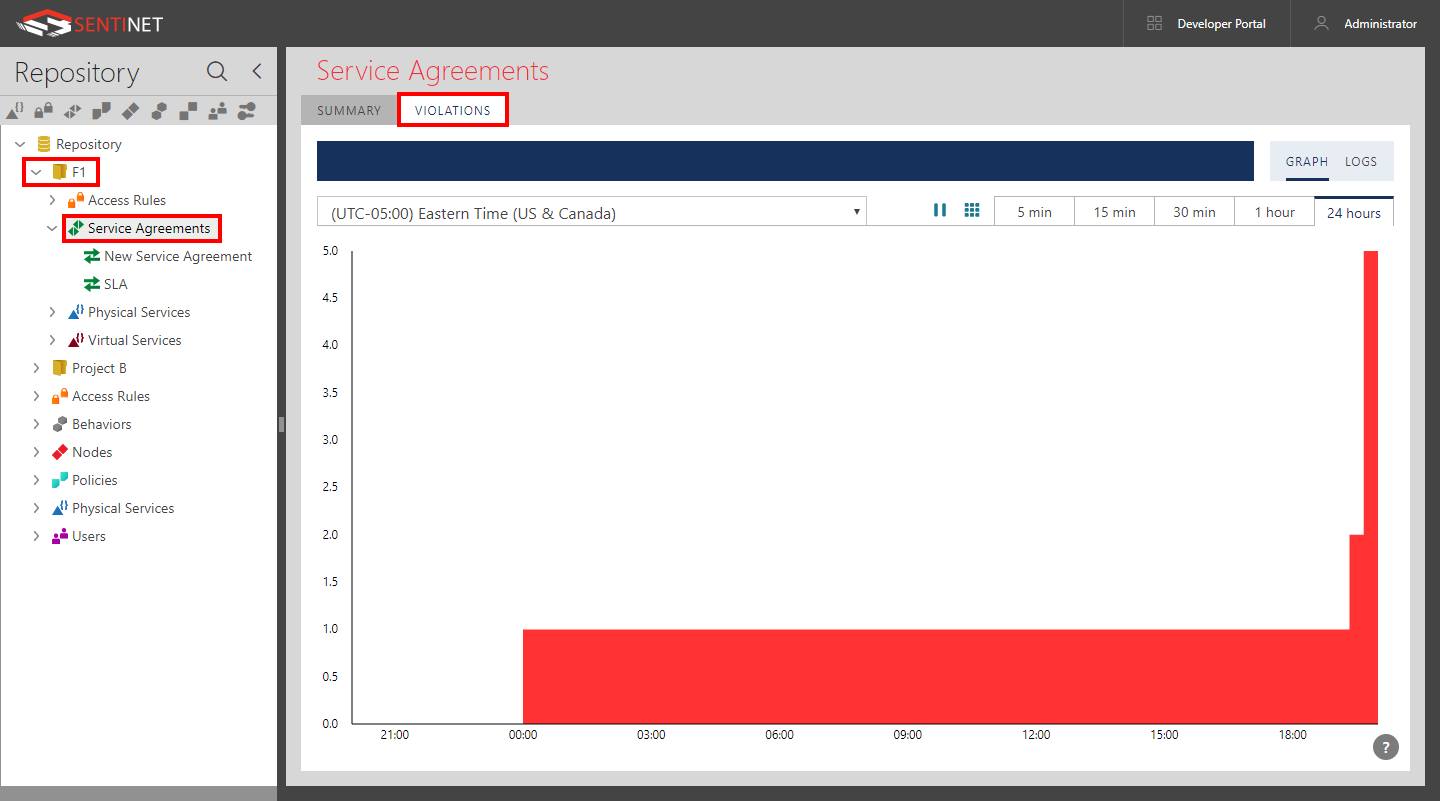The height and width of the screenshot is (801, 1440).
Task: Filter repository by access rules lock icon
Action: point(44,110)
